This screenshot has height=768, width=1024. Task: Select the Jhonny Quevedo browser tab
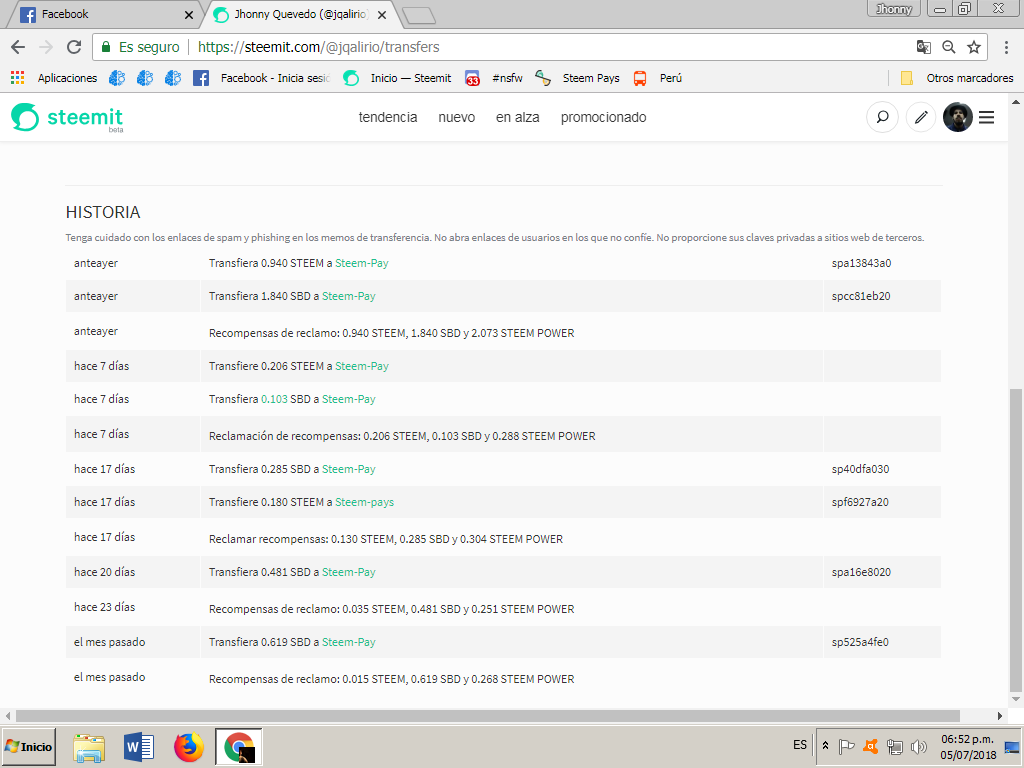tap(300, 14)
